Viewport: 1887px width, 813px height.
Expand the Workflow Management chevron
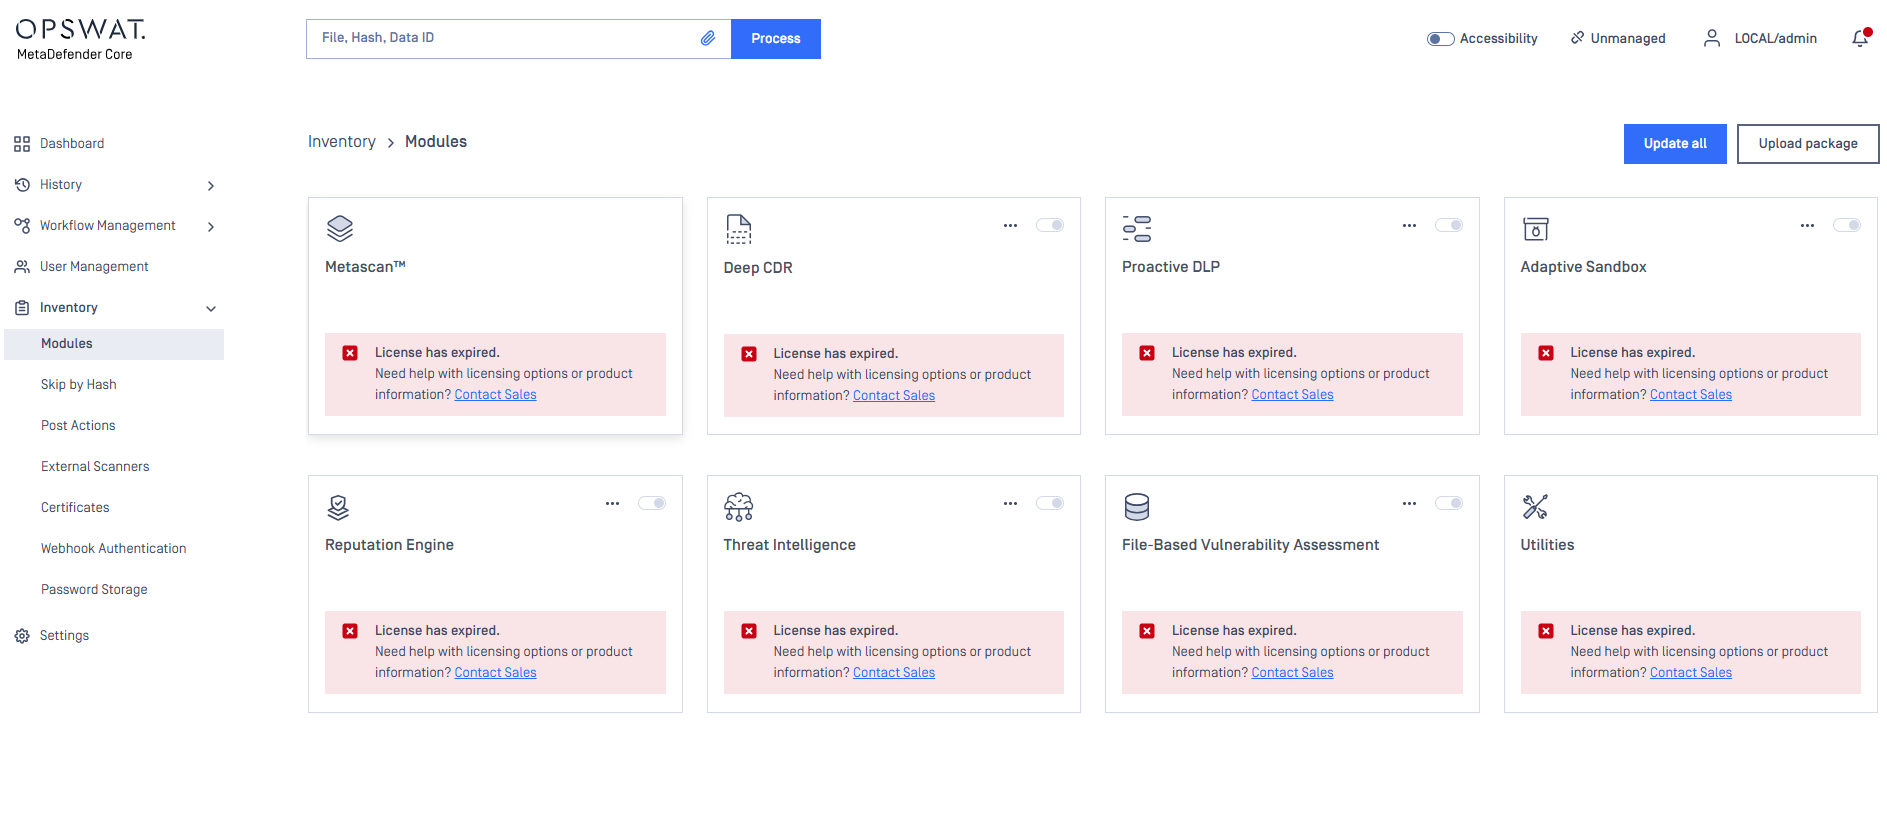(211, 227)
